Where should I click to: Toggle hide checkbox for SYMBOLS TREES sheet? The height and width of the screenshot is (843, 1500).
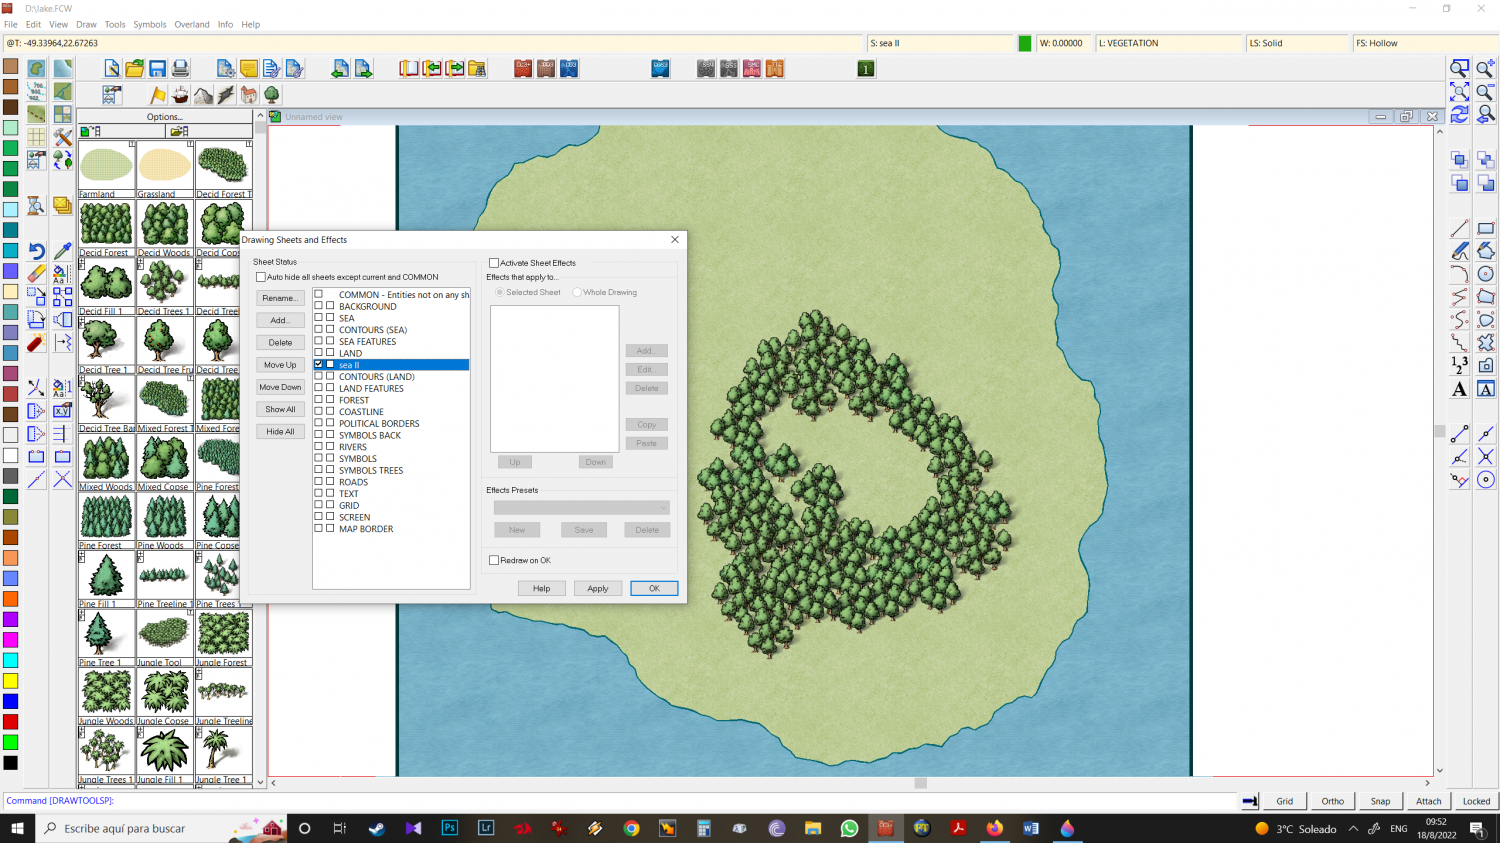[330, 470]
